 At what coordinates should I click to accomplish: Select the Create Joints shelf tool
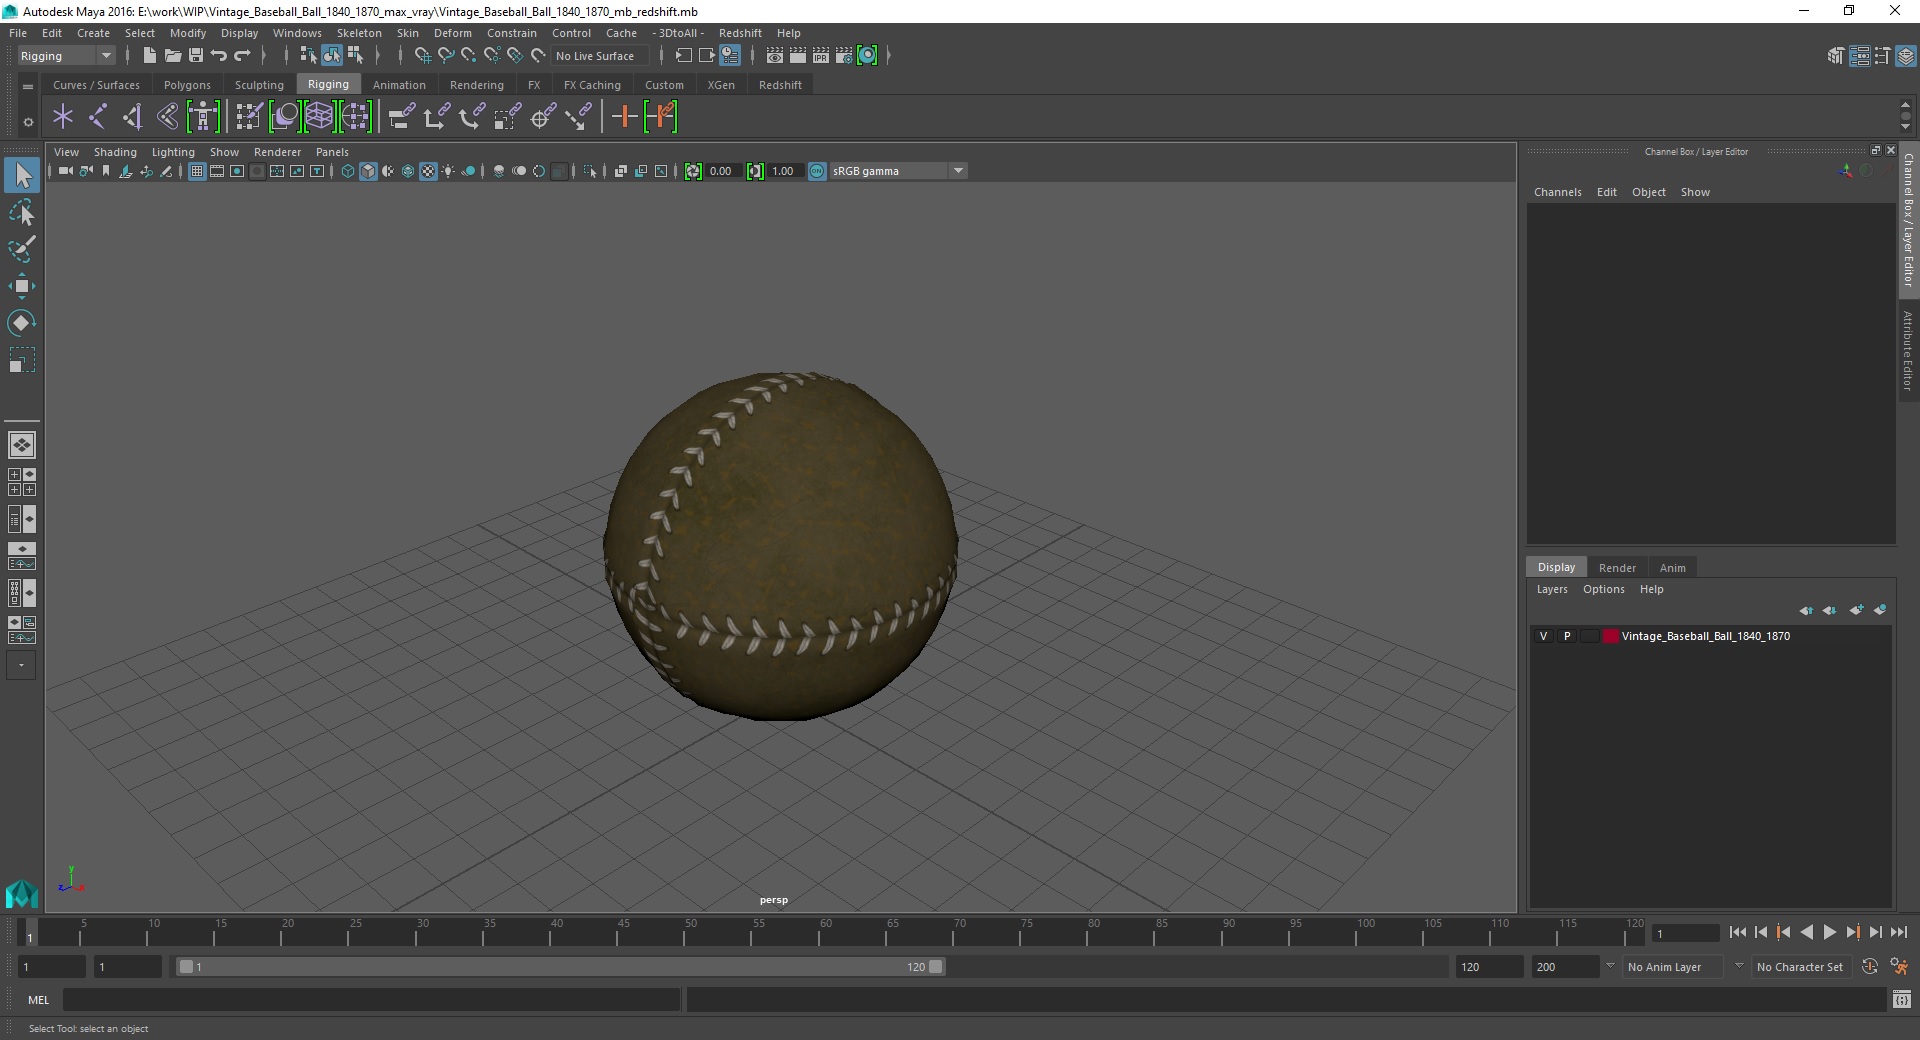97,117
